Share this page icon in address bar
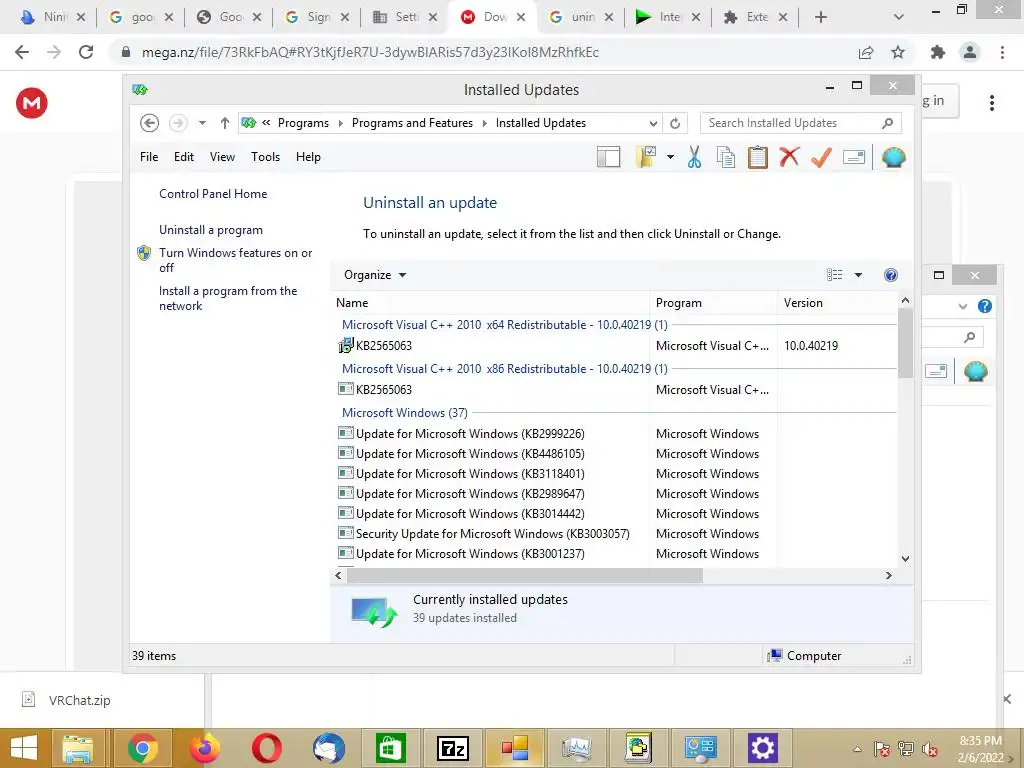The image size is (1024, 768). tap(866, 52)
